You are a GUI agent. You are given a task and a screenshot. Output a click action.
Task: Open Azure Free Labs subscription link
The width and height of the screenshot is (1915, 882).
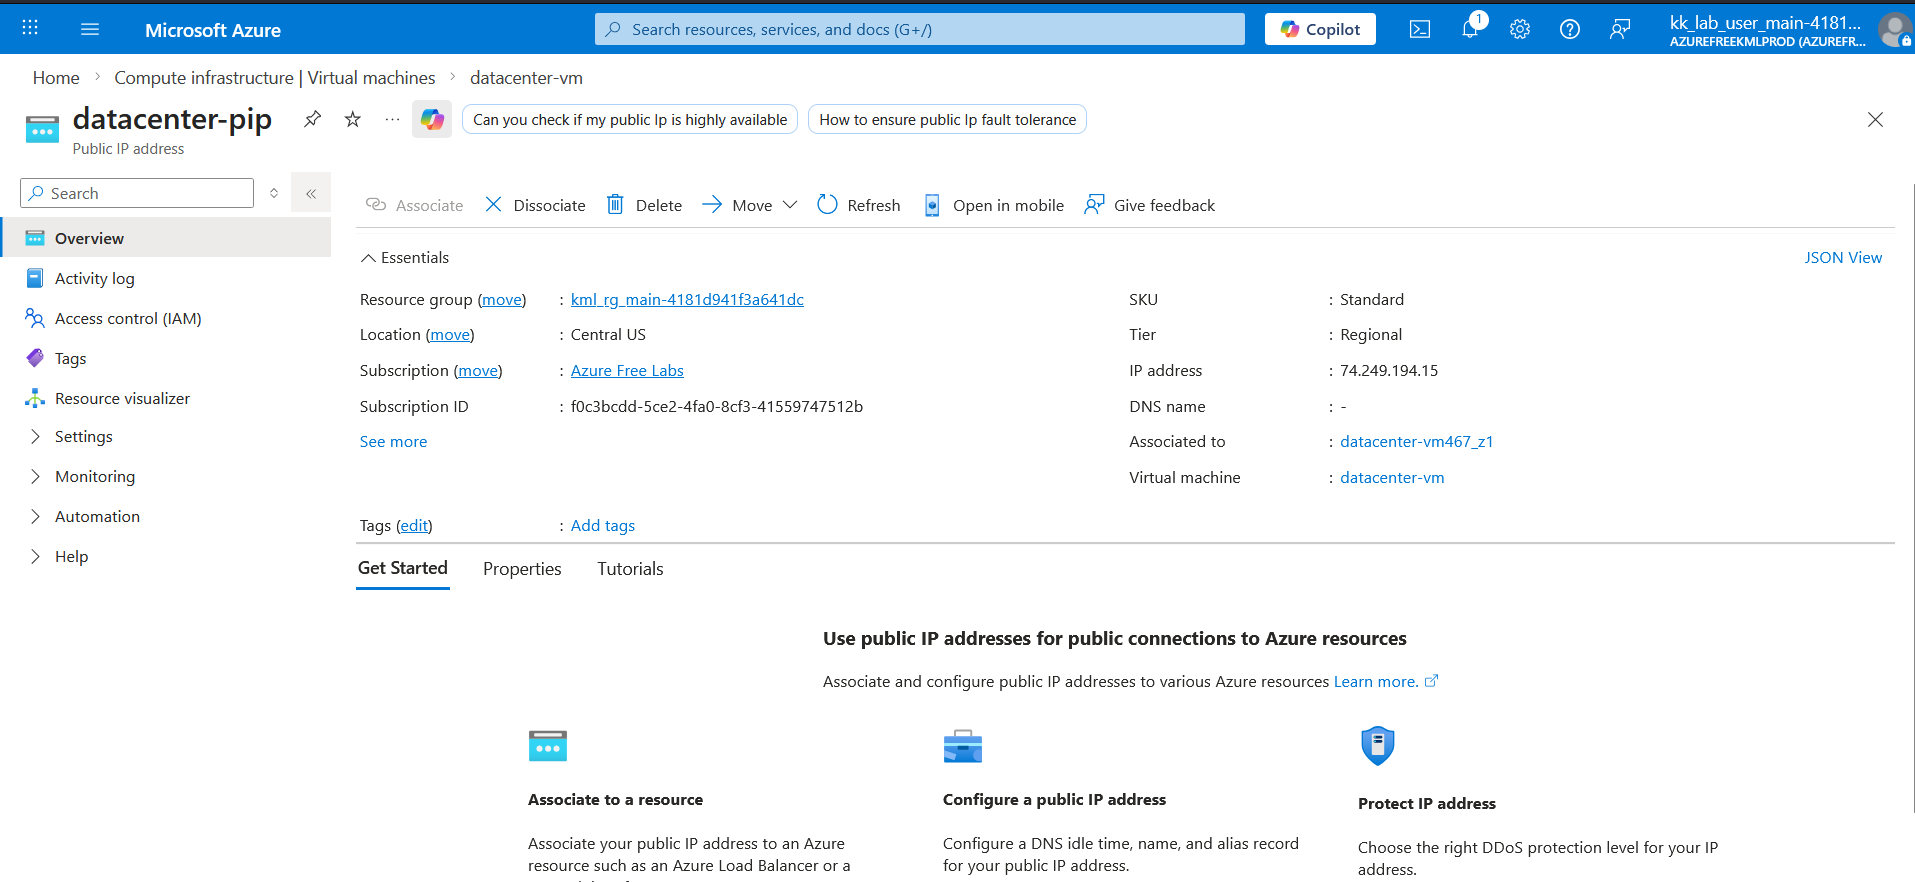[x=627, y=371]
